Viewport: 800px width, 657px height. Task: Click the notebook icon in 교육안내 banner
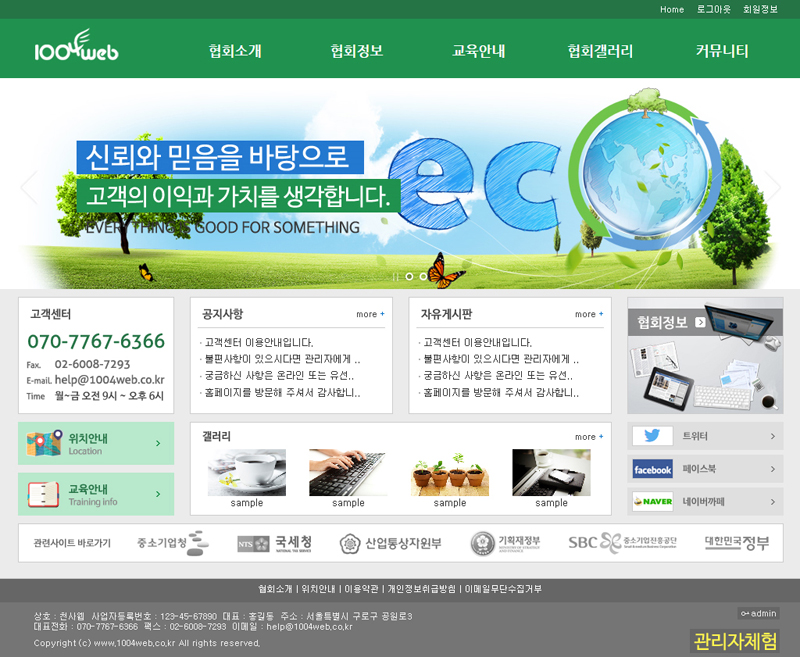pos(44,494)
